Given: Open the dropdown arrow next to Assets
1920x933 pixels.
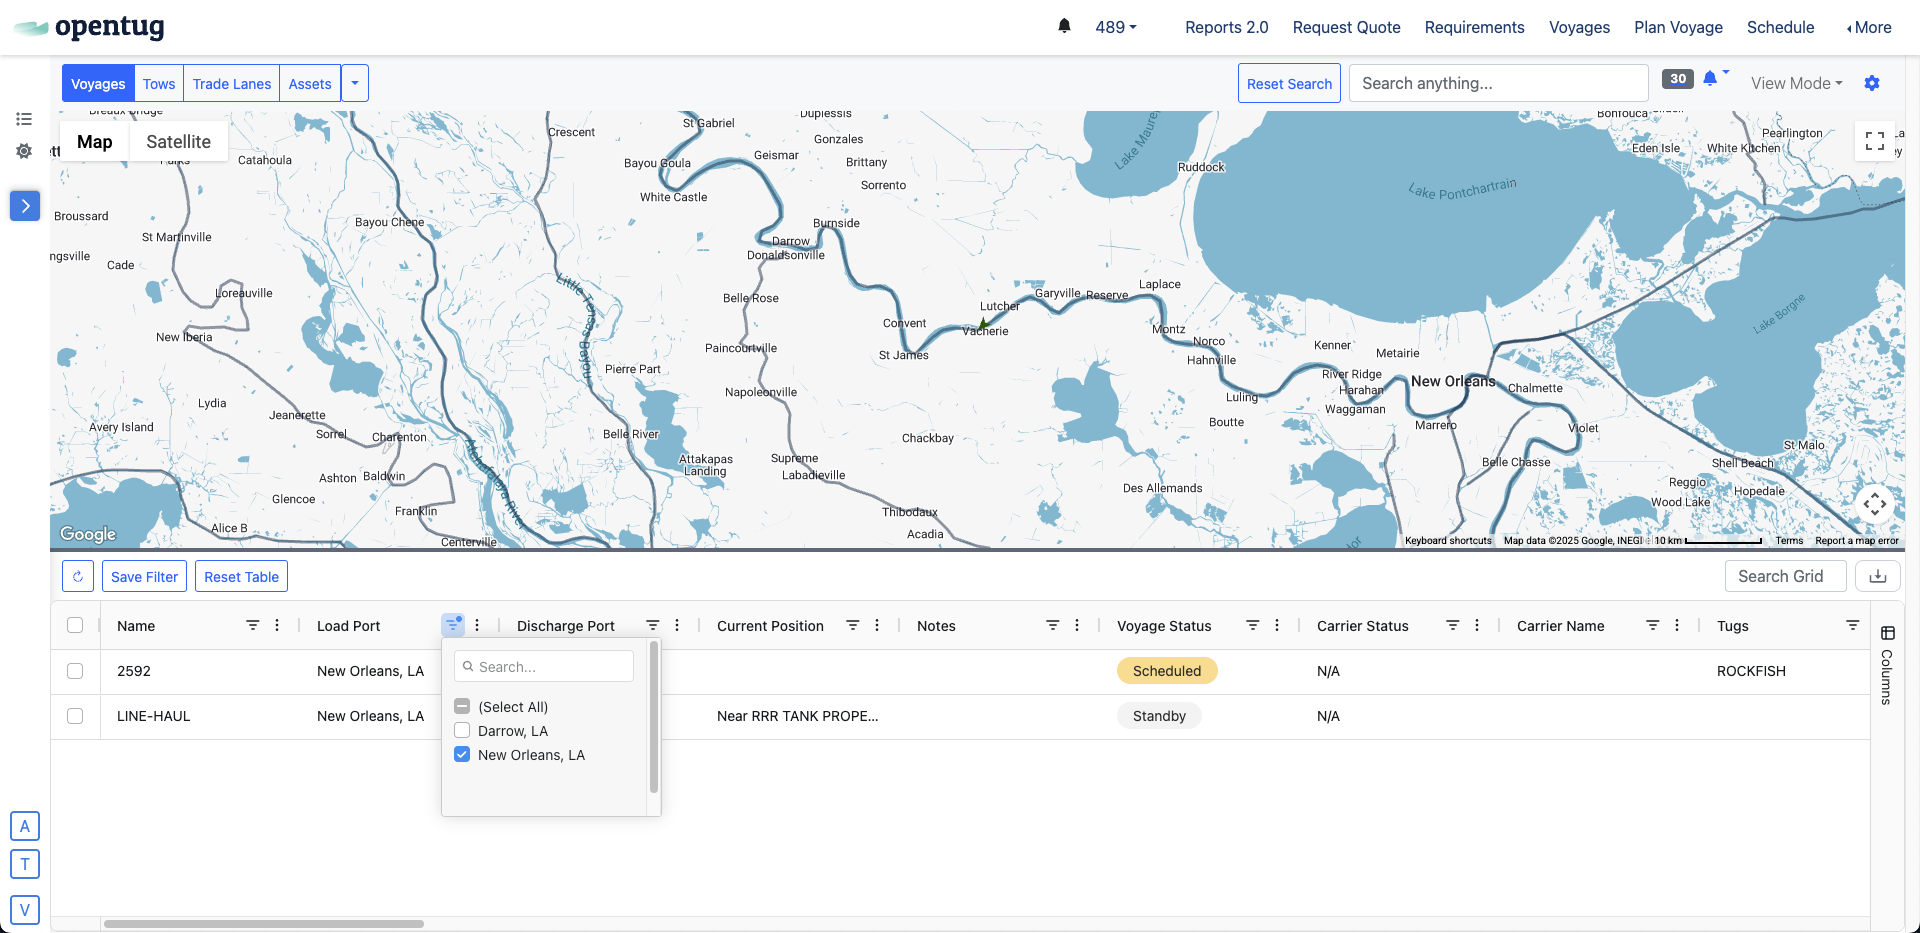Looking at the screenshot, I should (x=355, y=83).
